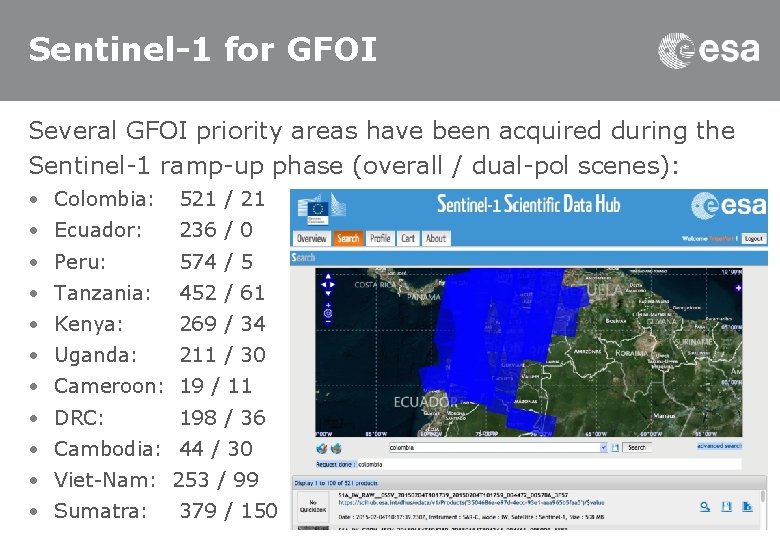Click the globe zoom-to-extent icon on map
Image resolution: width=780 pixels, height=540 pixels.
(328, 313)
